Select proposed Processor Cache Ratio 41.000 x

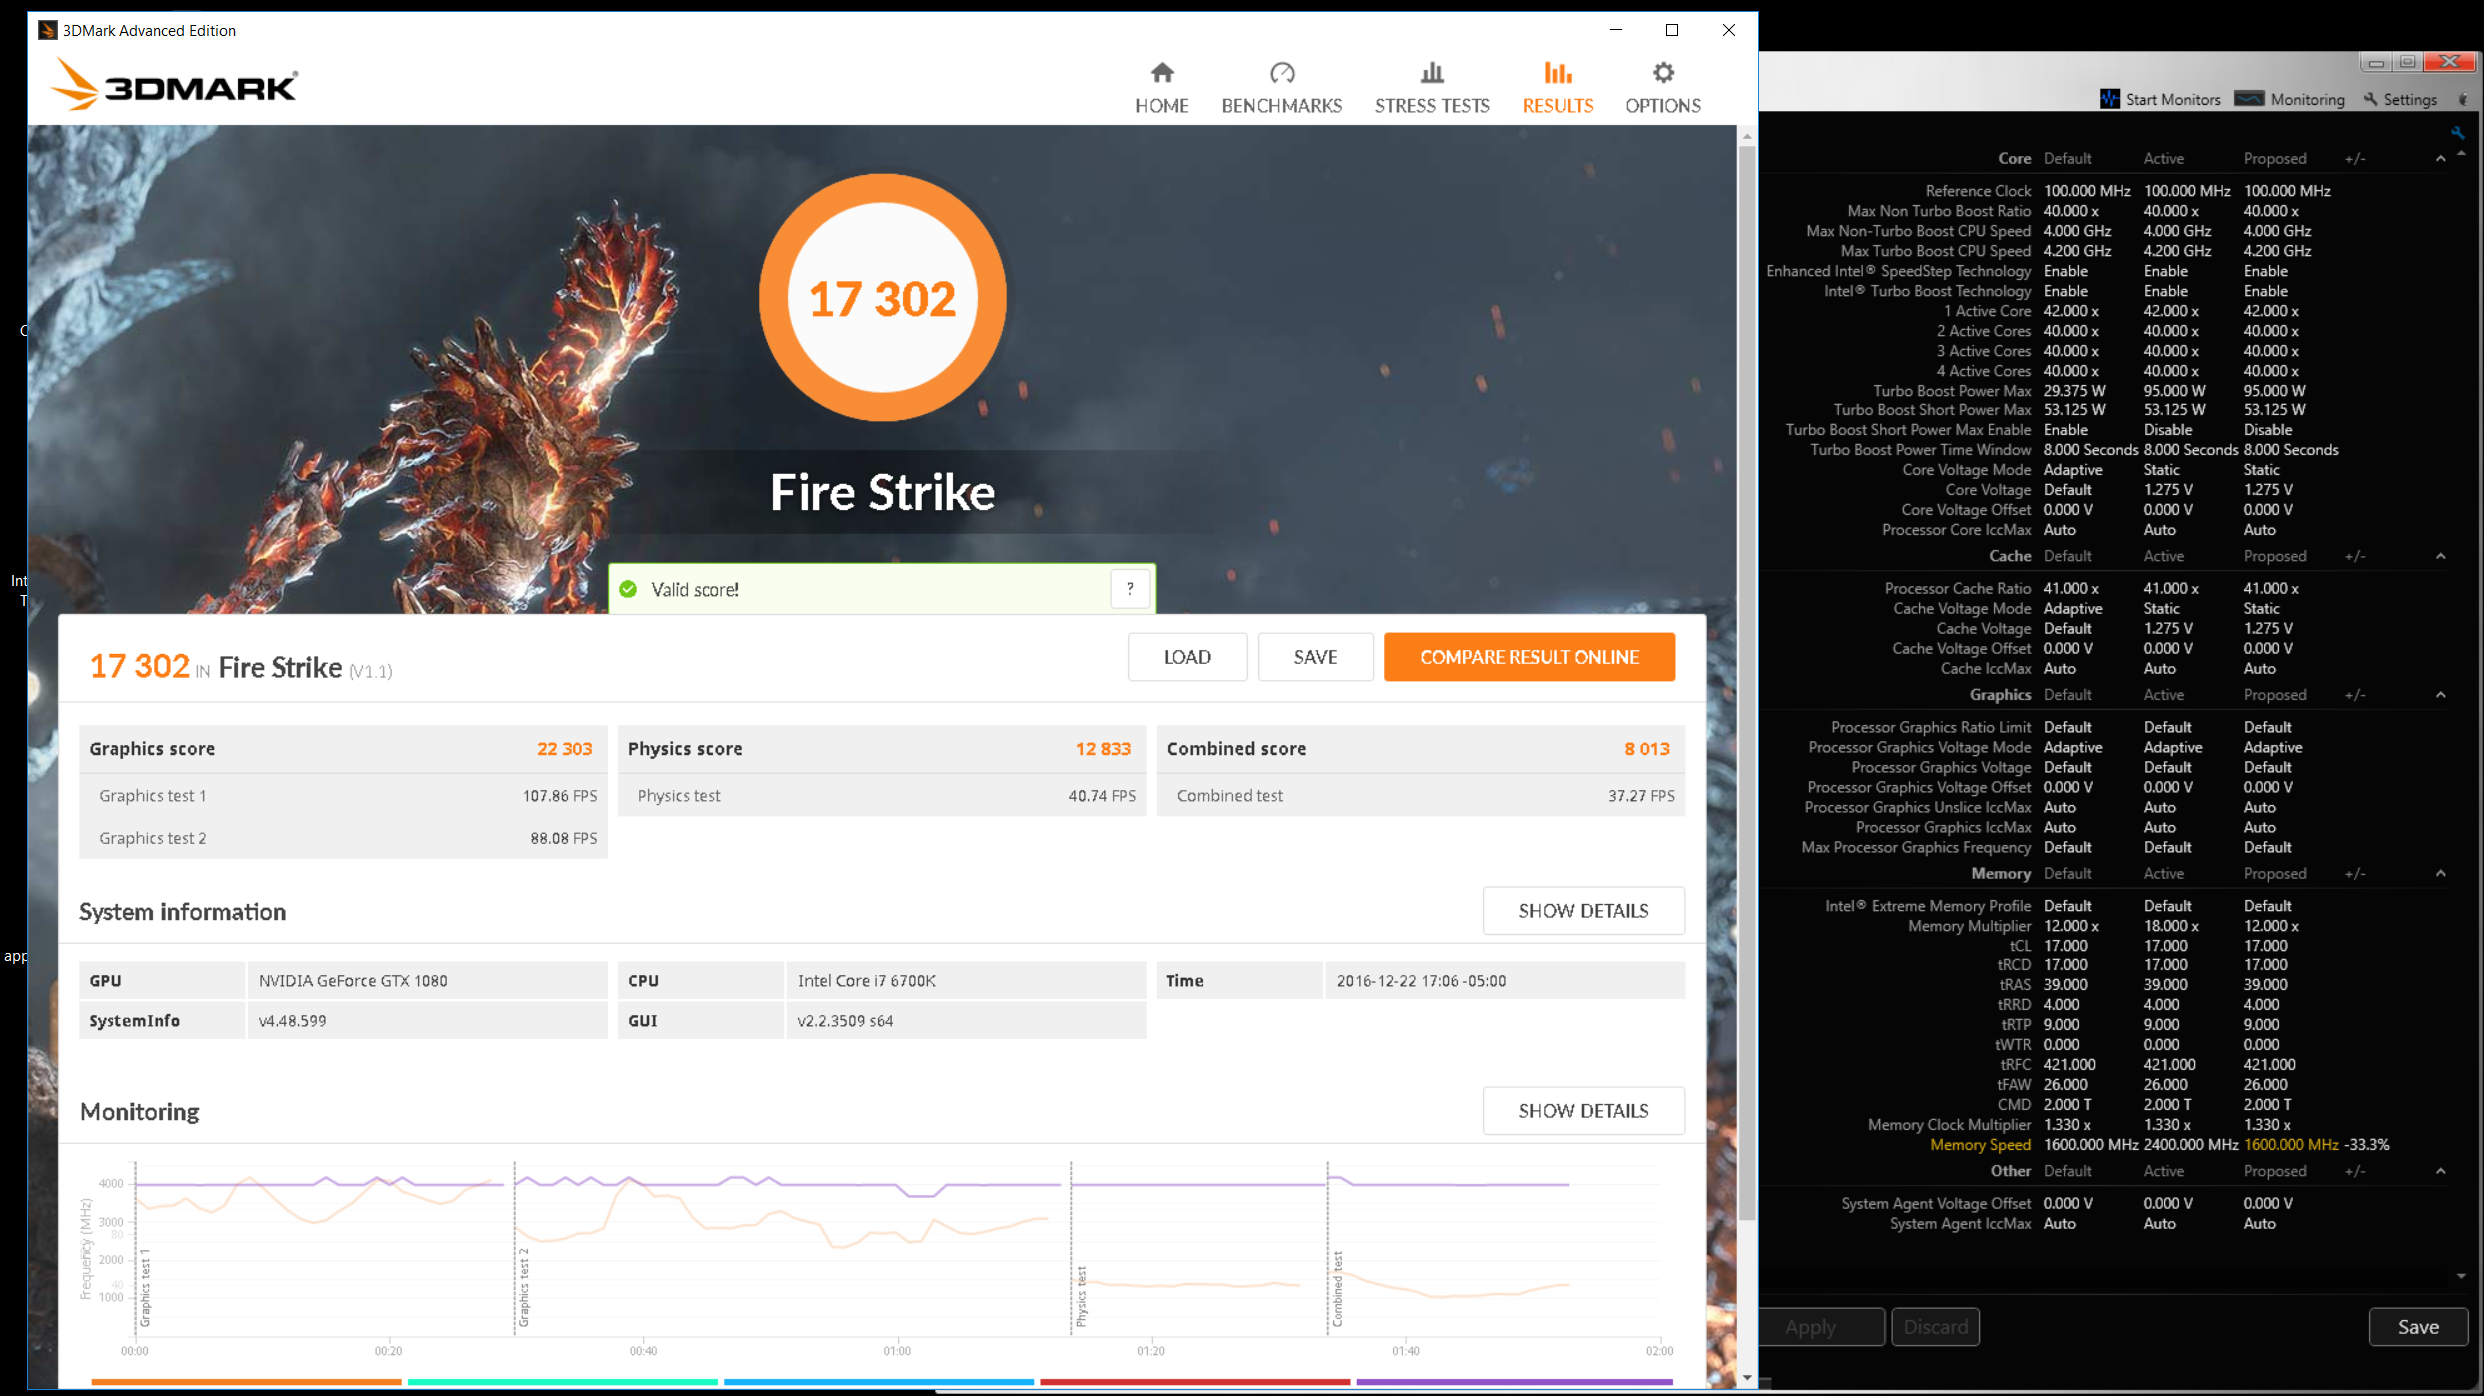2270,589
